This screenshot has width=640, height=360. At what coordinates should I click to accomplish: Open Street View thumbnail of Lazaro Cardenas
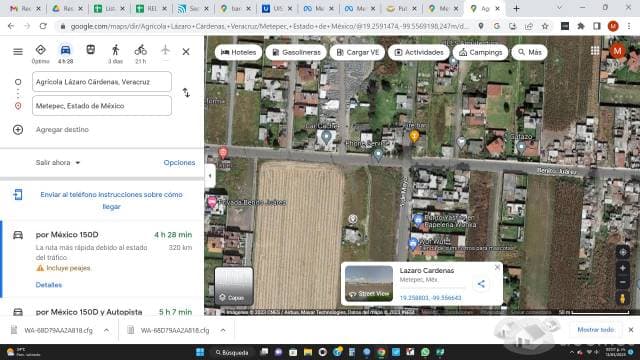click(369, 284)
